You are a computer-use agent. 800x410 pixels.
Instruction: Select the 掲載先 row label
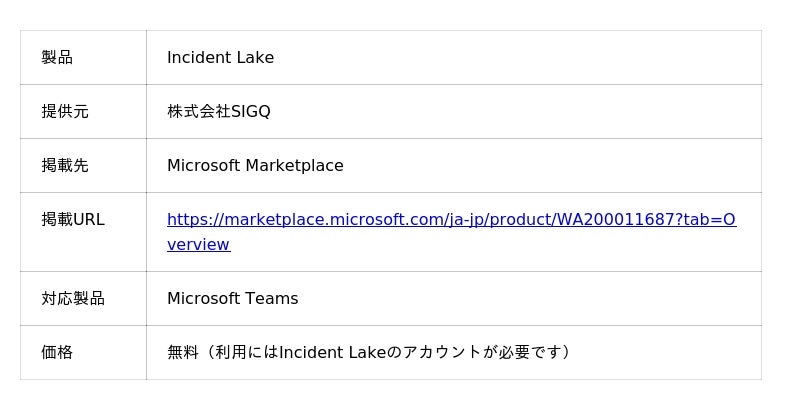coord(65,166)
